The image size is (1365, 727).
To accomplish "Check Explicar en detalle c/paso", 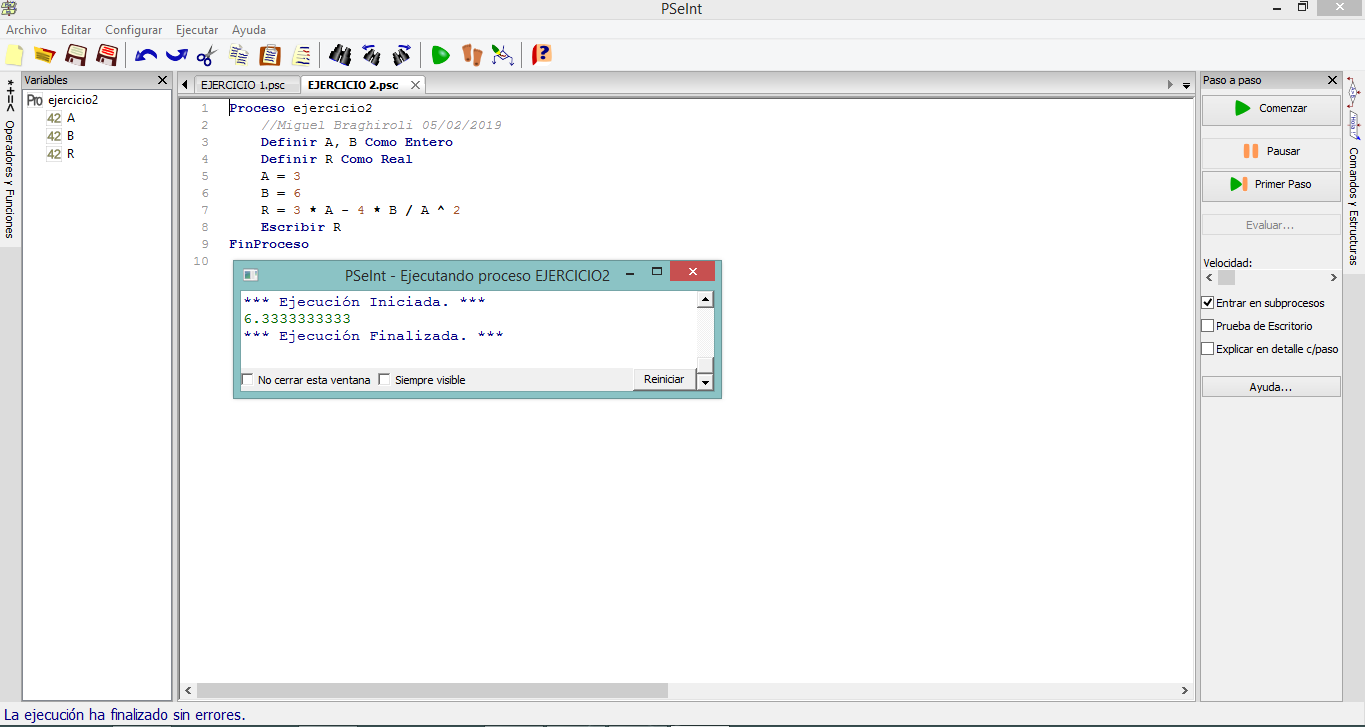I will (x=1206, y=348).
